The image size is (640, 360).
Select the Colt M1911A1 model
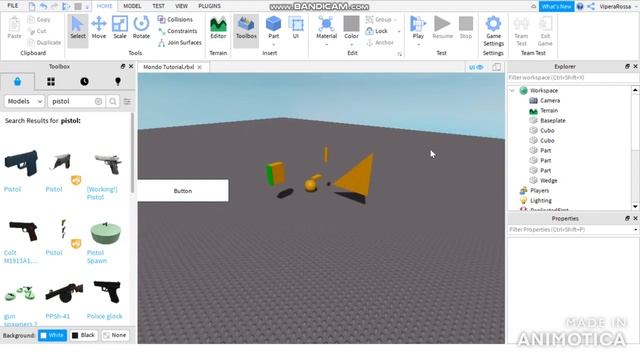[23, 231]
